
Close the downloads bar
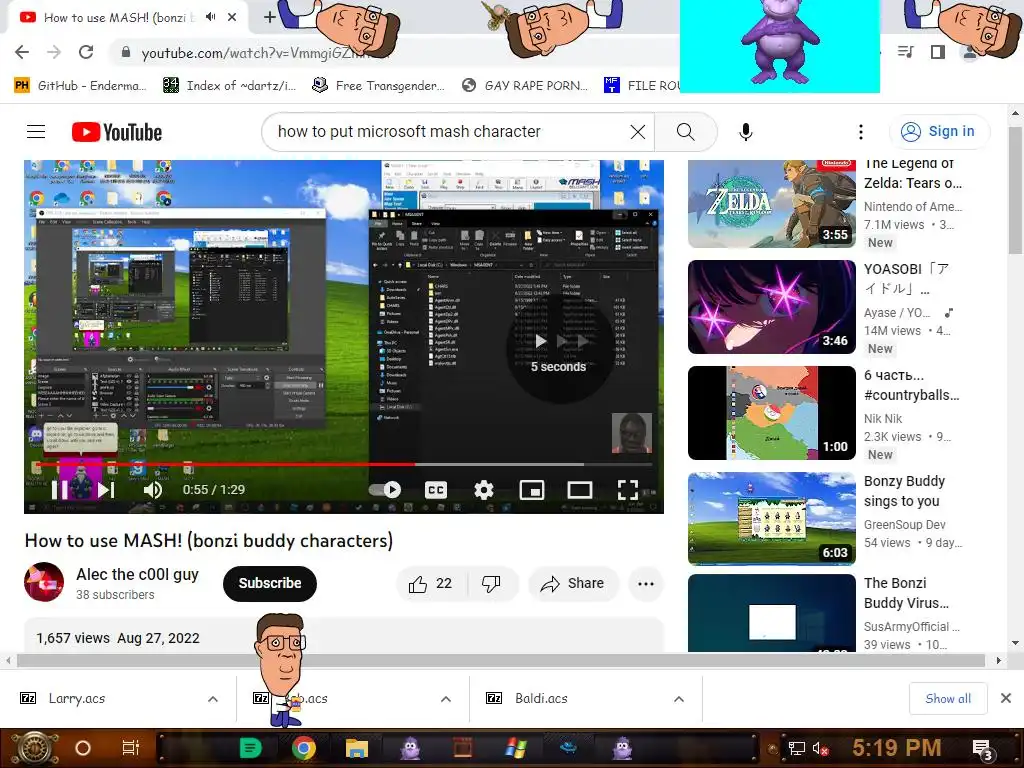(x=1006, y=698)
